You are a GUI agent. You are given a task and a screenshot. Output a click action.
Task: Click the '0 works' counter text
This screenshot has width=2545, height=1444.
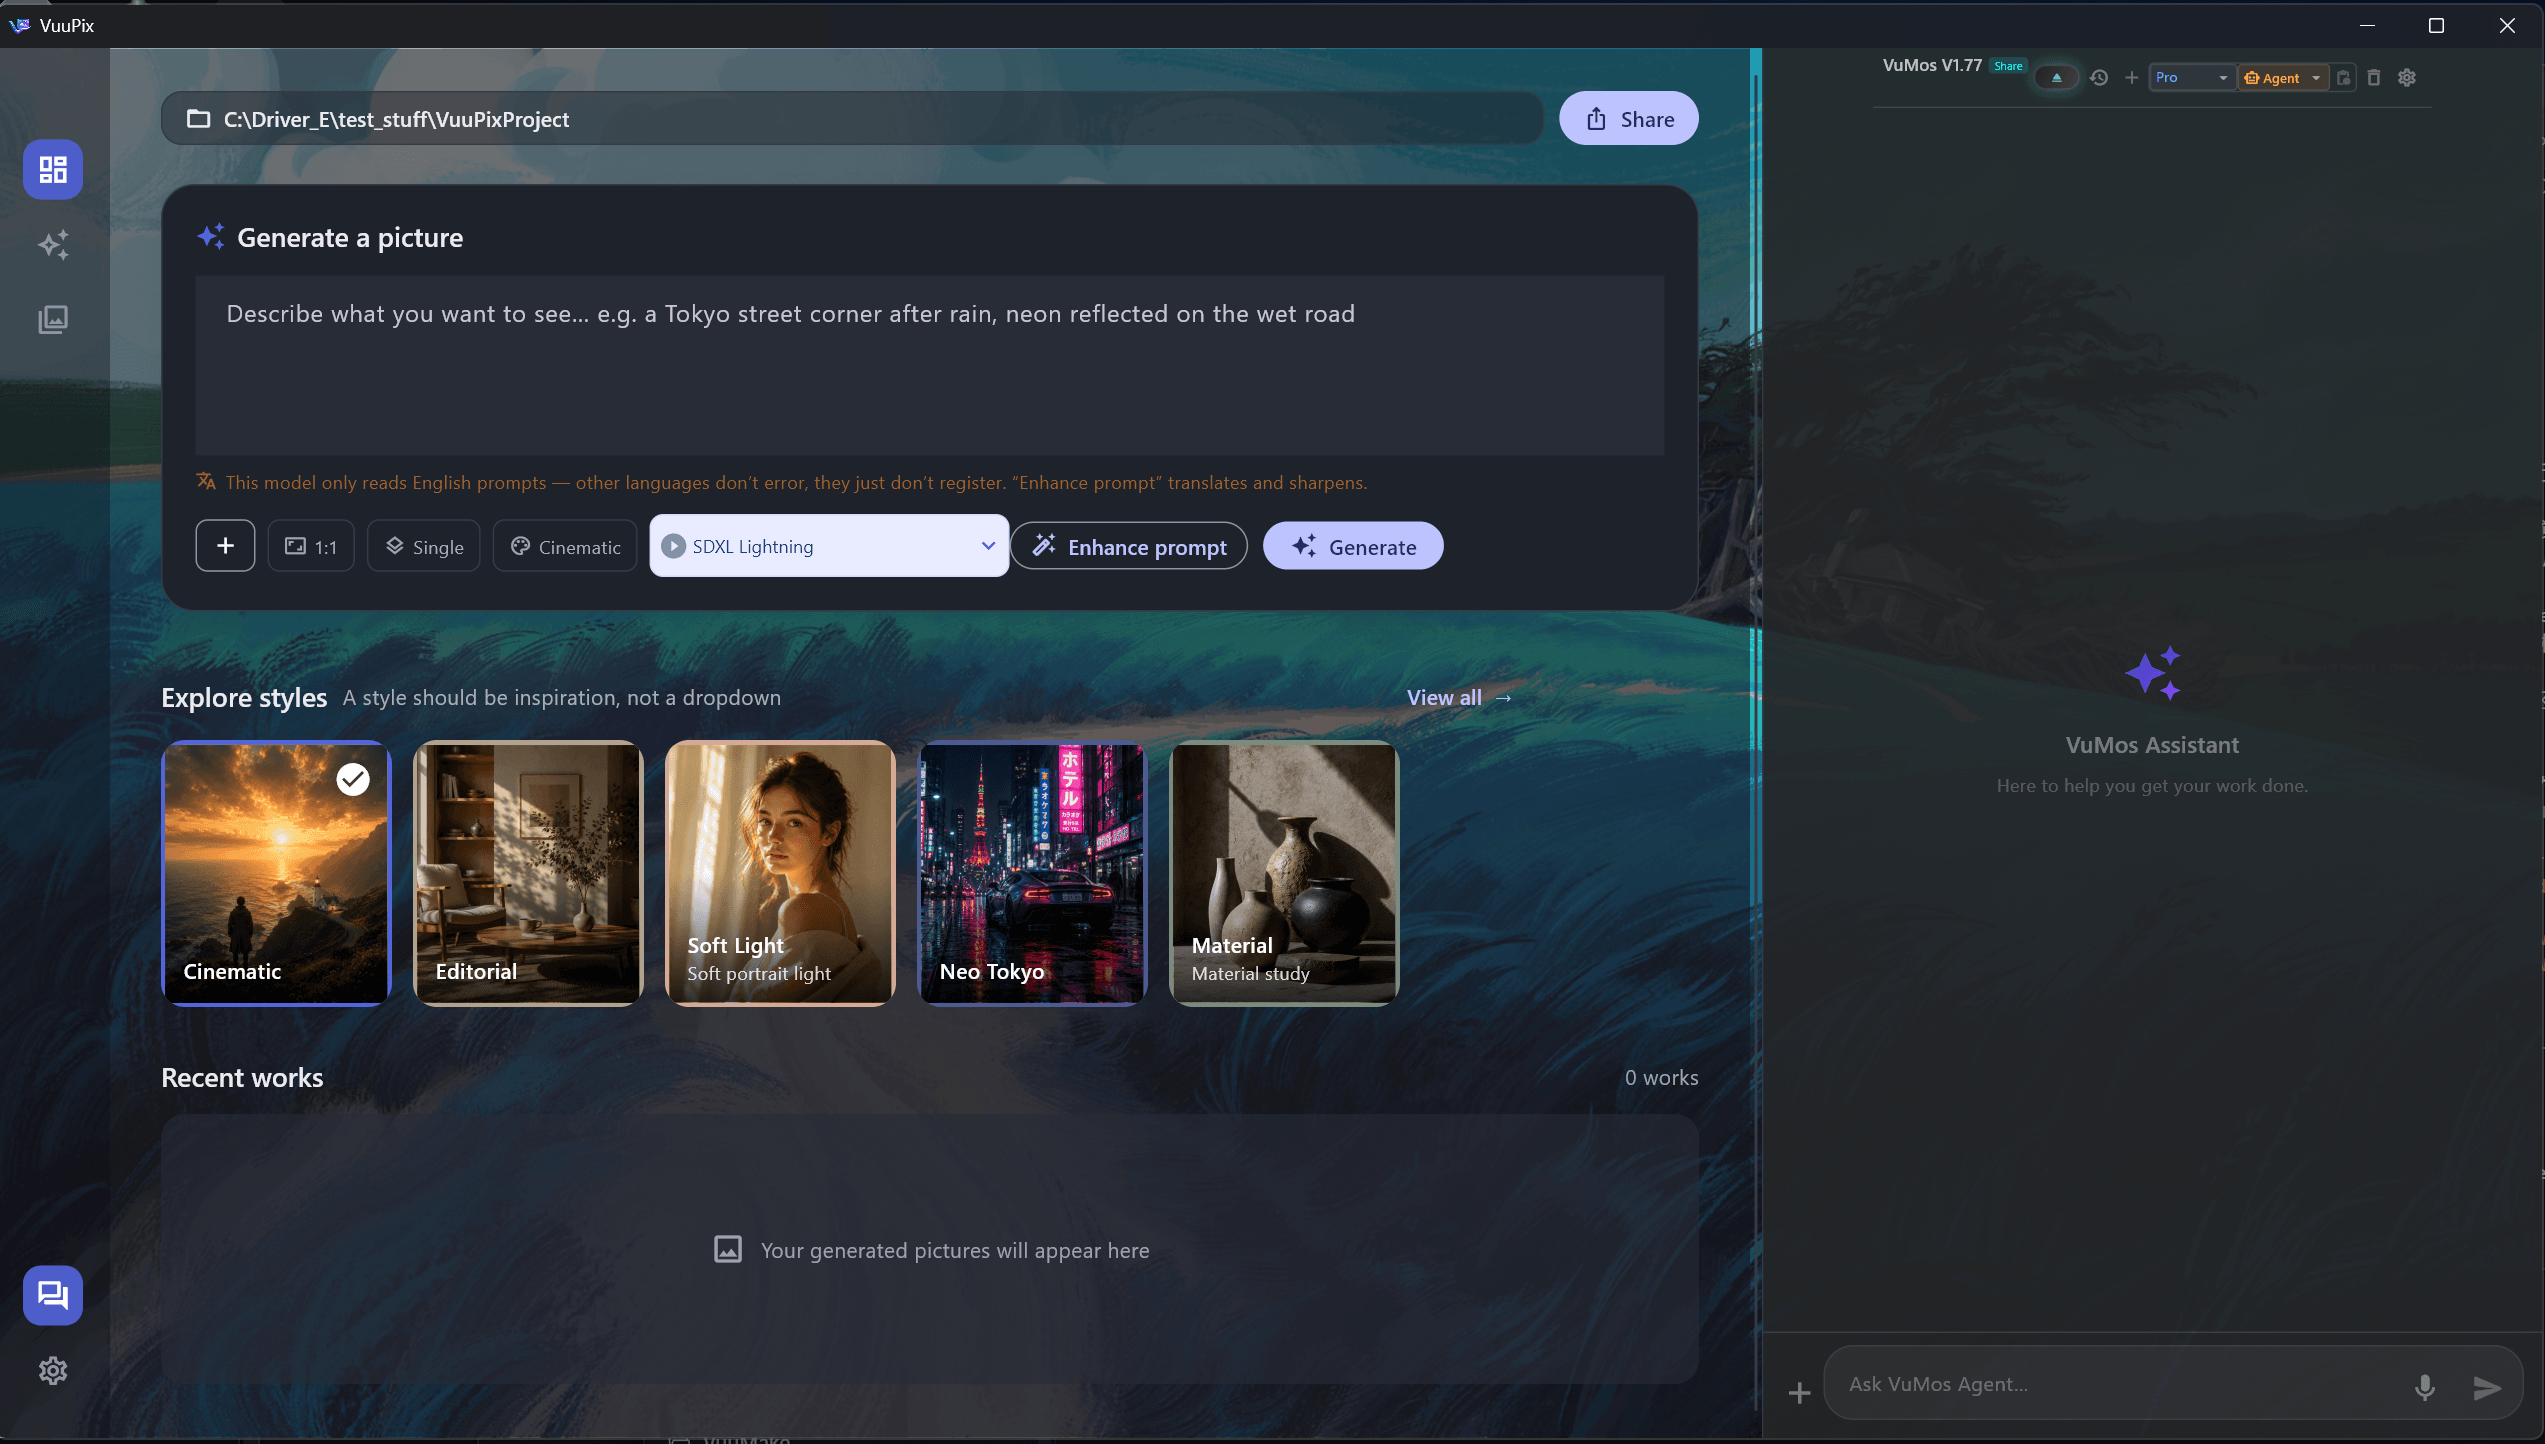1661,1077
